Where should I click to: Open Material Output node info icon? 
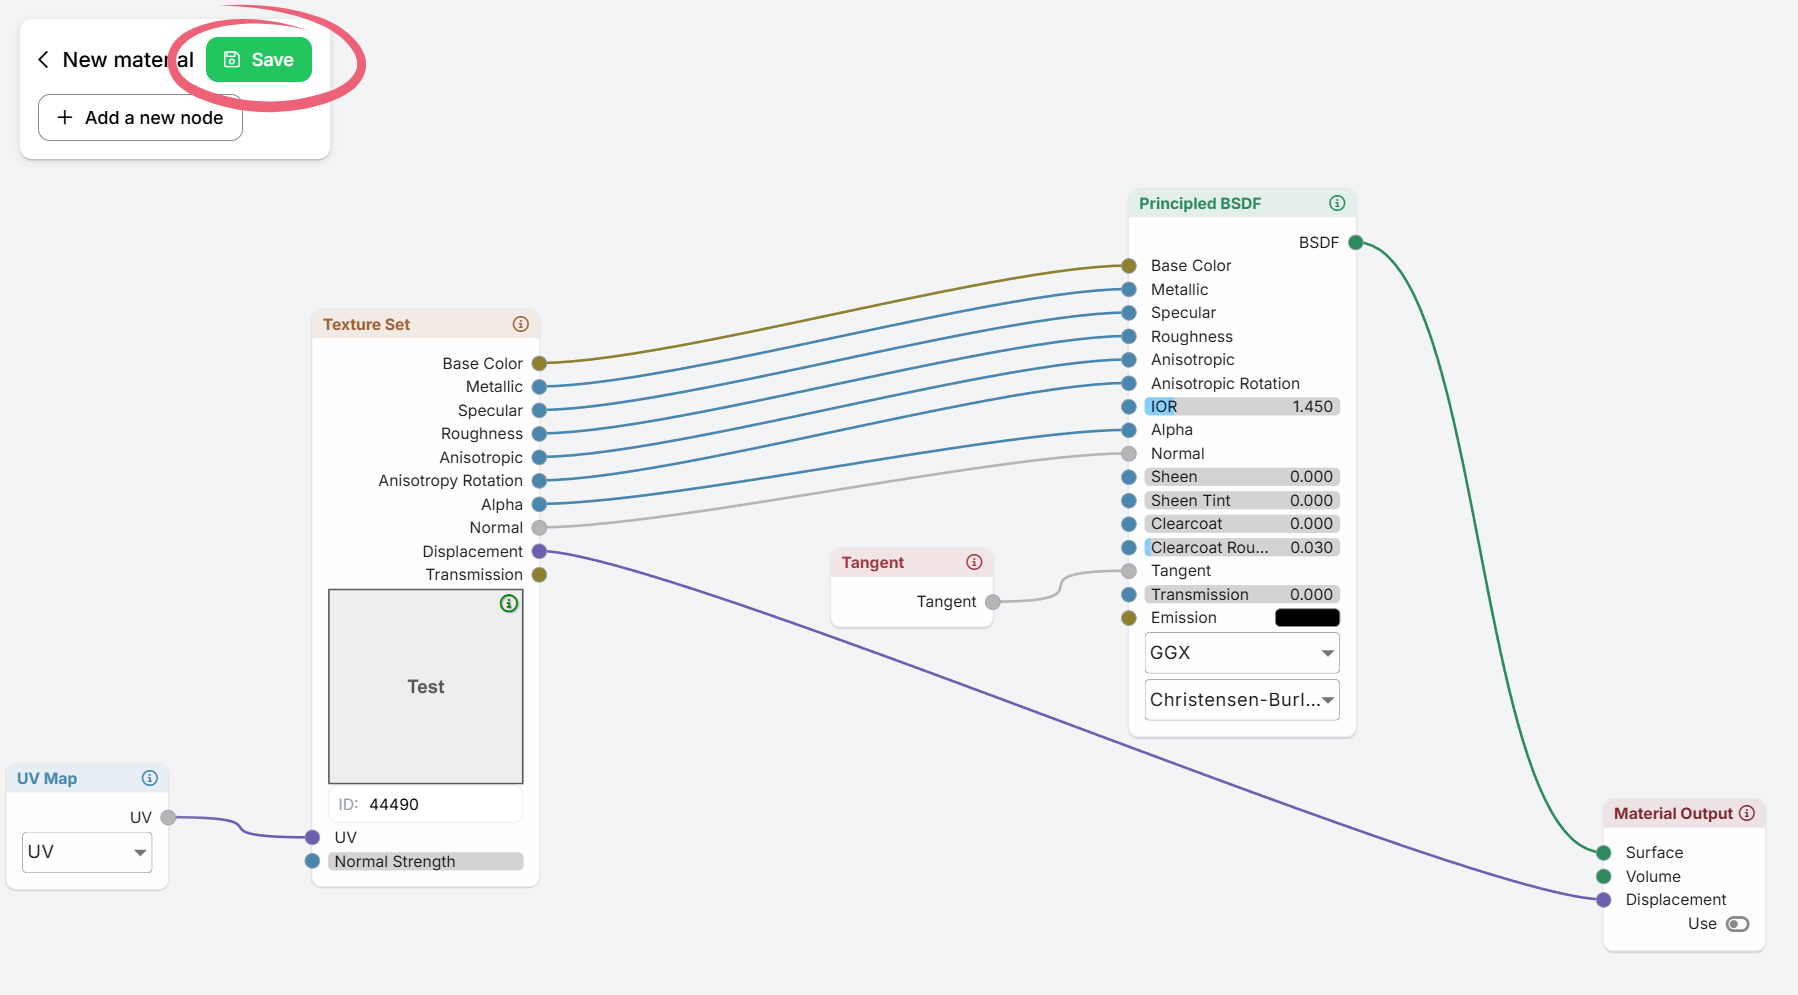coord(1747,813)
